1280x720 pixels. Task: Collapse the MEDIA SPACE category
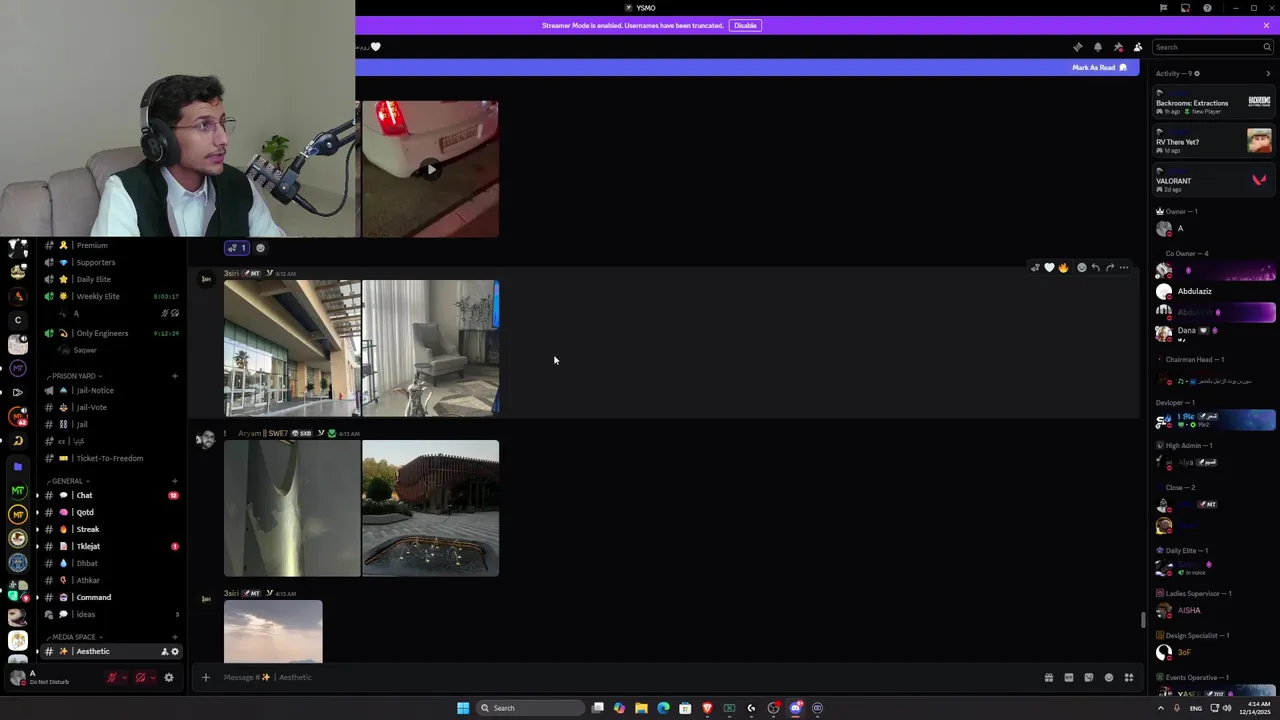coord(74,637)
